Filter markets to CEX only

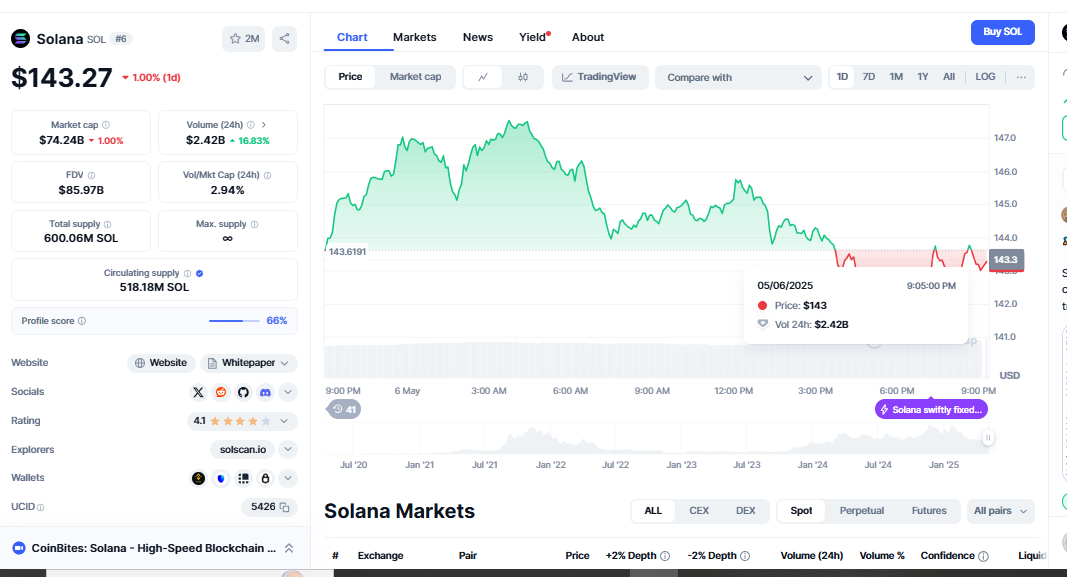click(699, 511)
